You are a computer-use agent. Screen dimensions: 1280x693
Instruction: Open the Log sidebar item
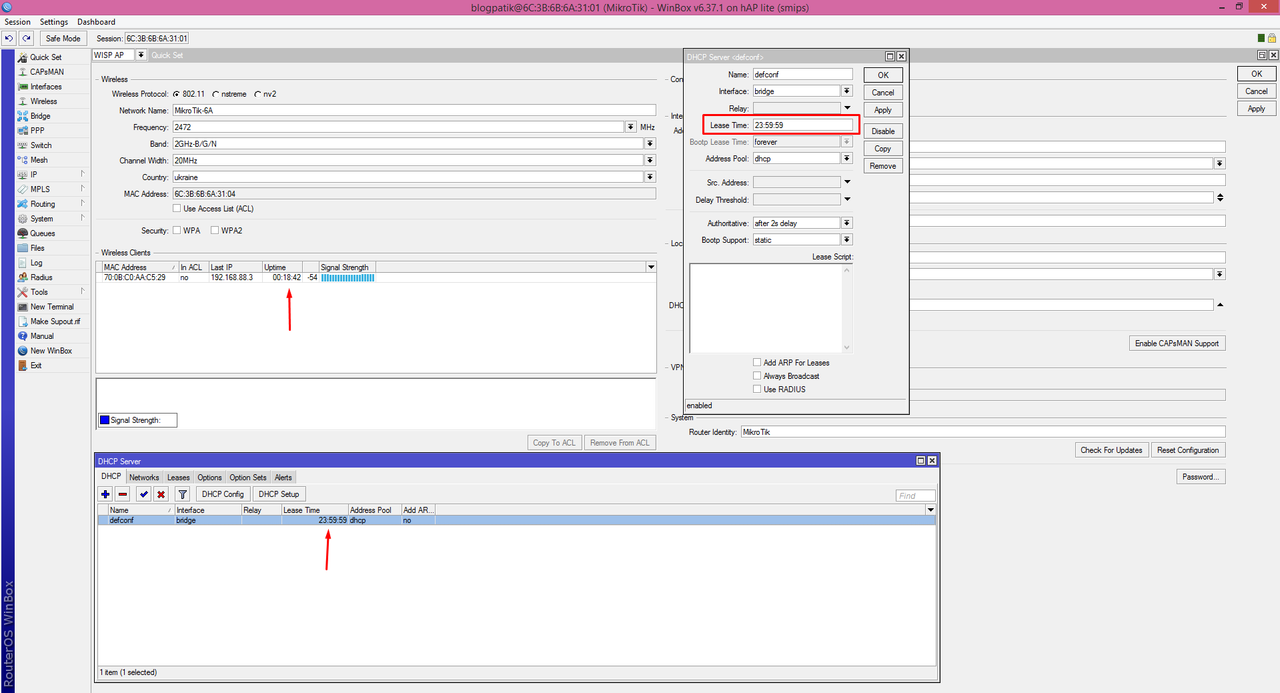(36, 263)
